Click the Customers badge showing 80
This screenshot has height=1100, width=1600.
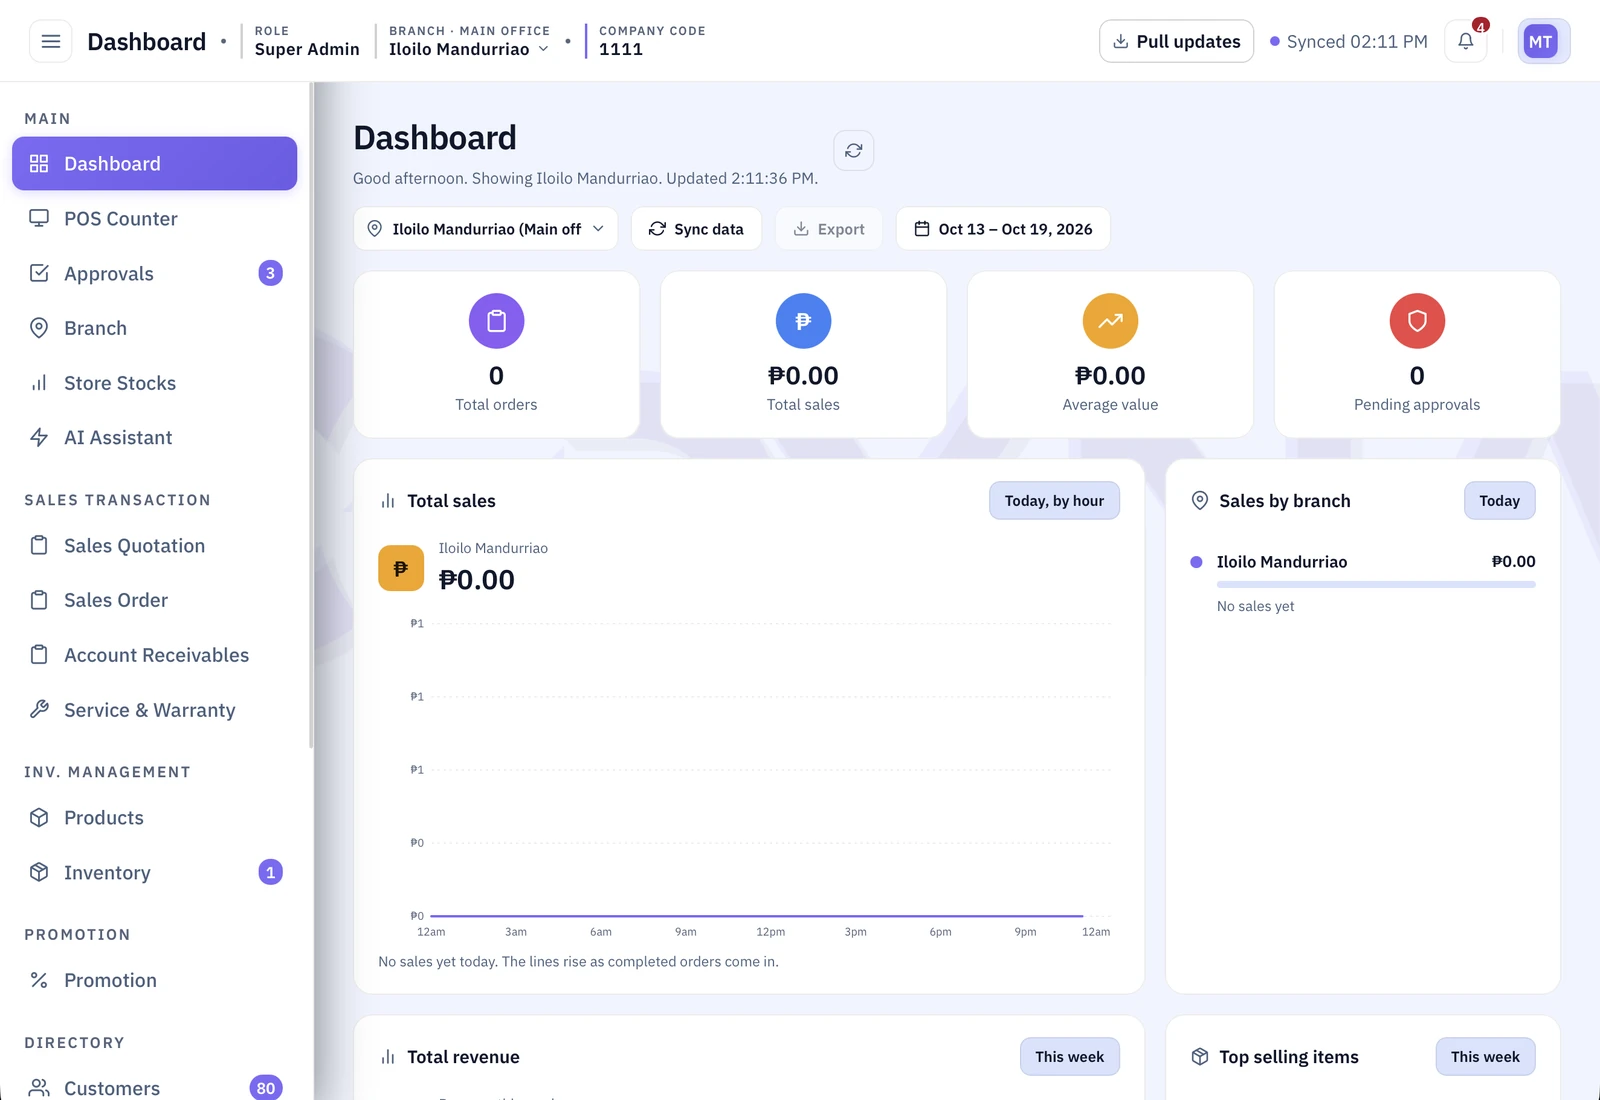(x=265, y=1088)
